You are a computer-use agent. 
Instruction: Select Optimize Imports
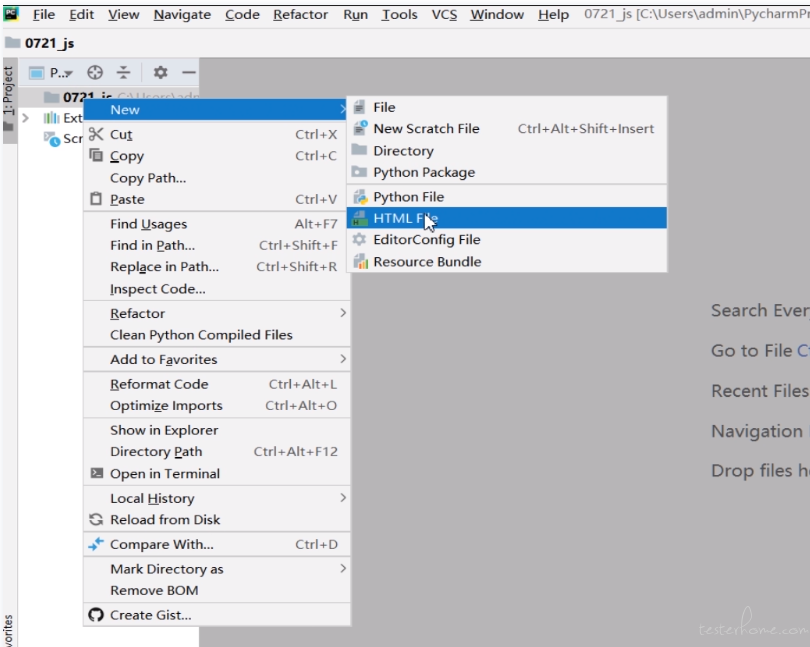pyautogui.click(x=216, y=405)
